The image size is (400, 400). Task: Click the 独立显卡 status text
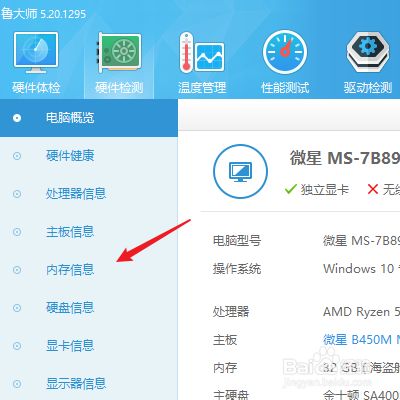325,190
